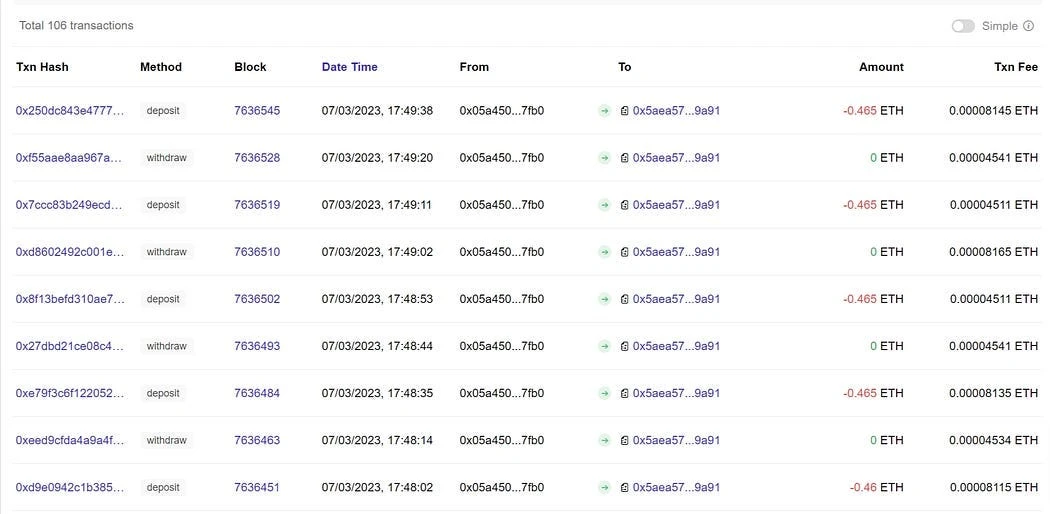Click green arrow icon in block 7636484 row
The image size is (1050, 514).
click(x=605, y=393)
